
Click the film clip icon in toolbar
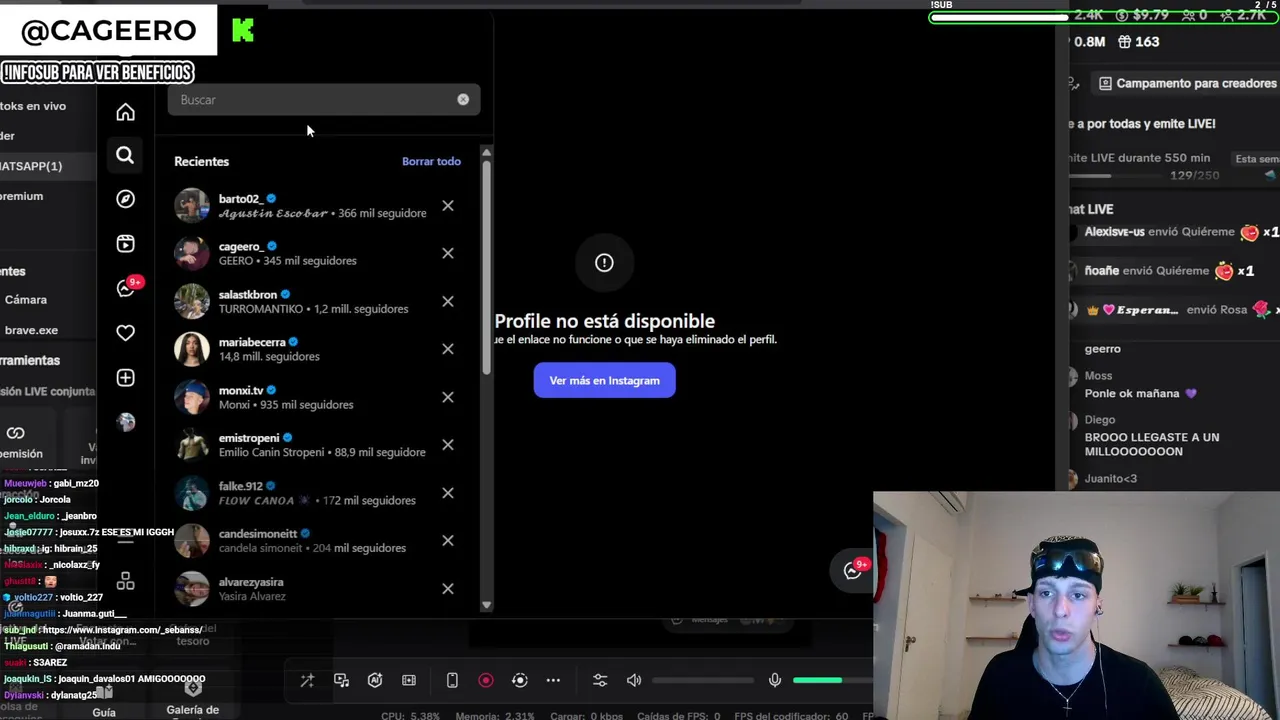click(x=409, y=680)
